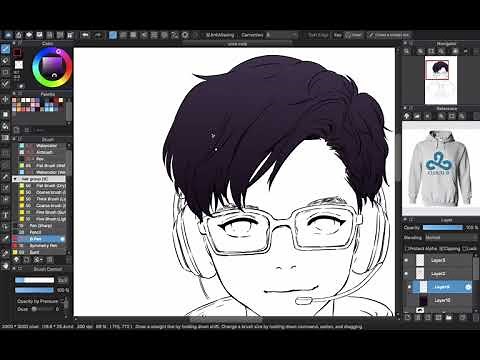480x360 pixels.
Task: Select the Watercolor brush row
Action: (39, 146)
